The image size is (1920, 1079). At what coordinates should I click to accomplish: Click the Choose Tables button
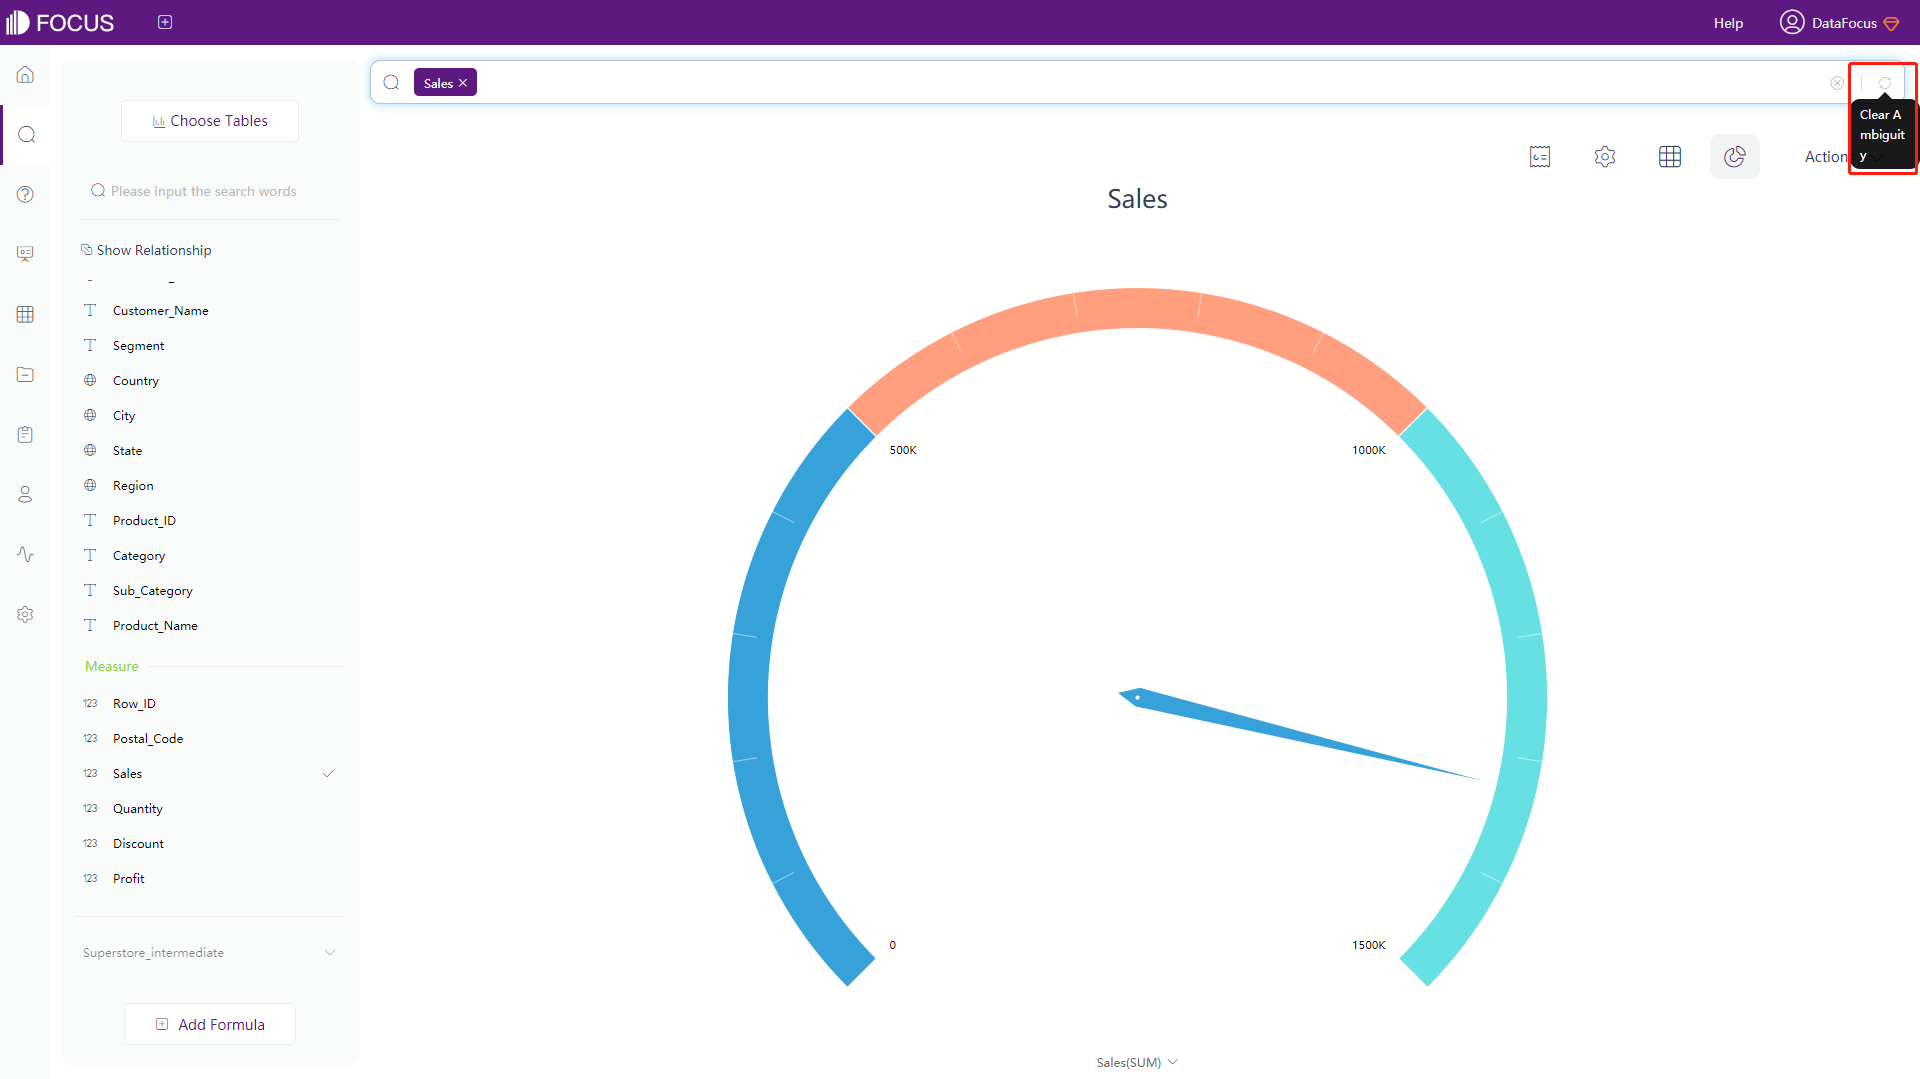(x=210, y=121)
